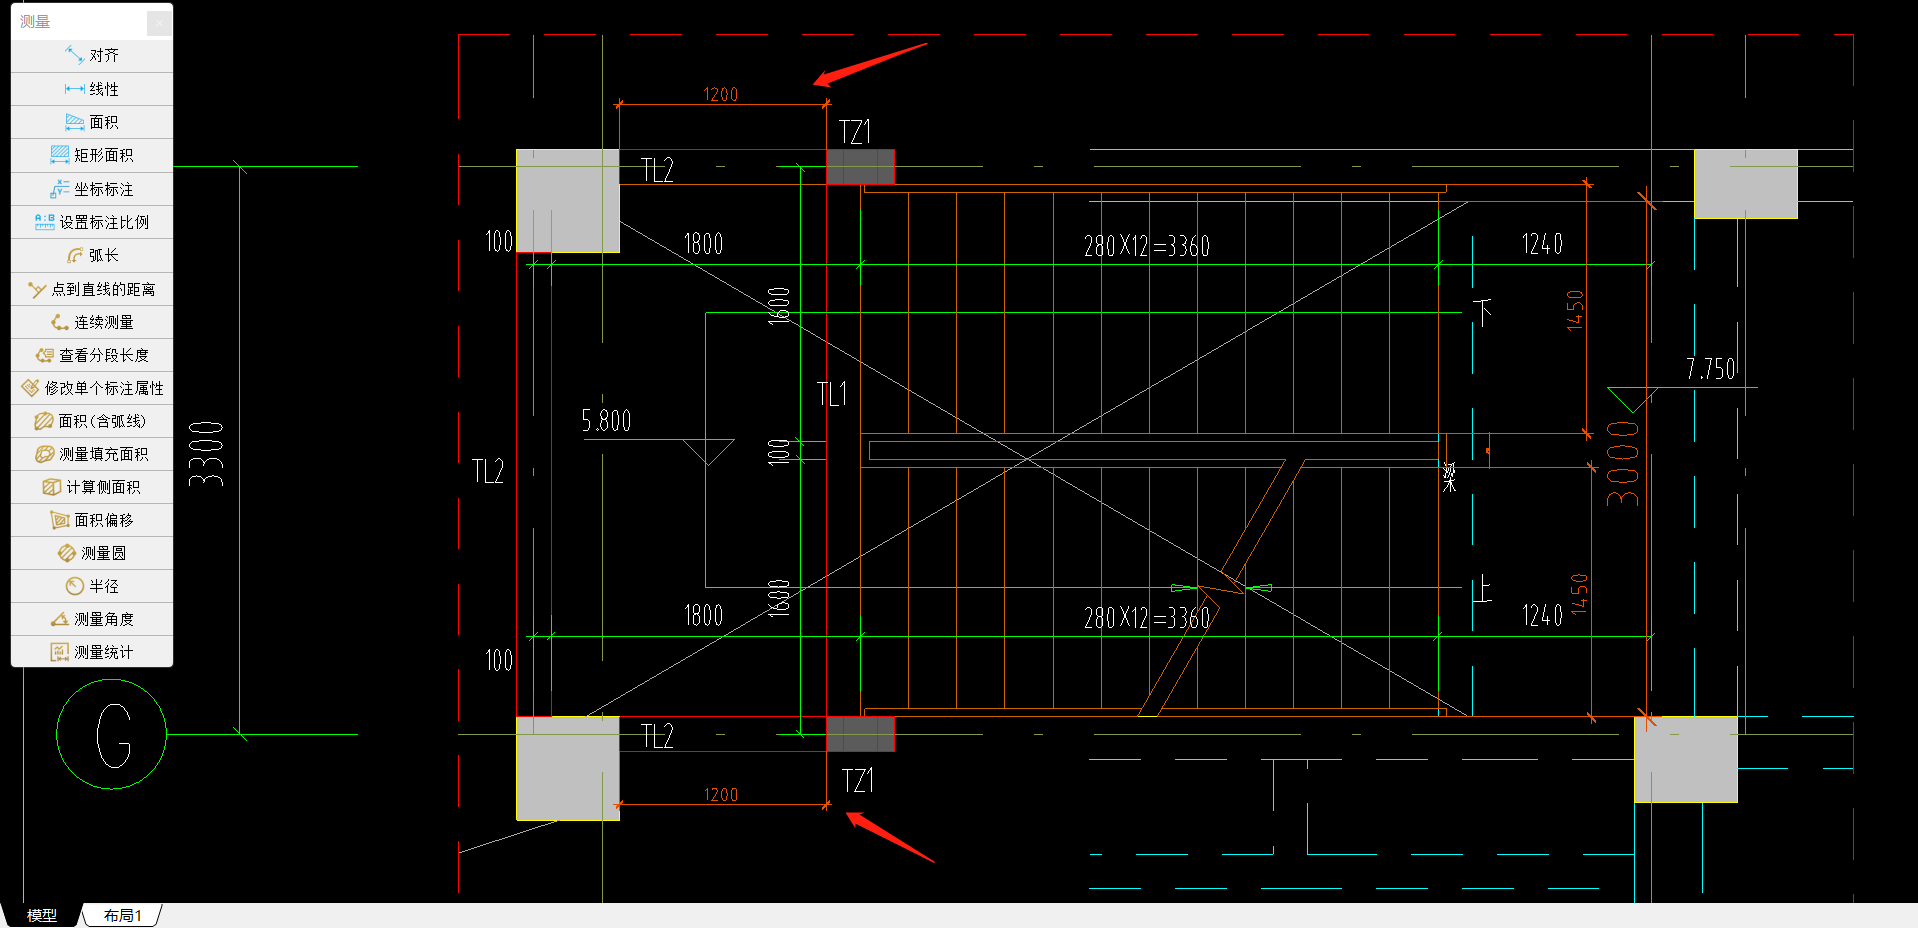Click the upper orange 1450 dimension
This screenshot has height=928, width=1918.
click(x=1575, y=310)
